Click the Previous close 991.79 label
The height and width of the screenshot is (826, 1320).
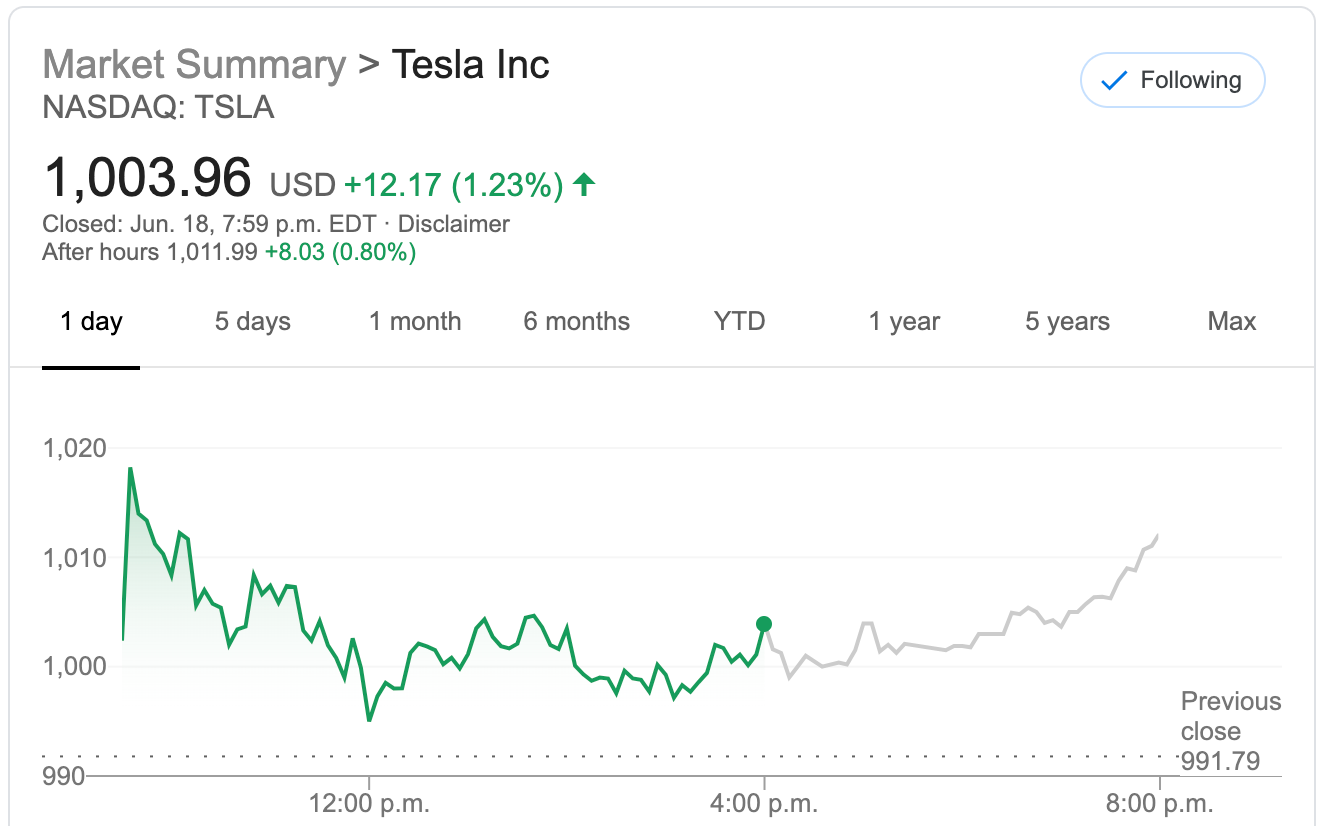click(x=1230, y=732)
